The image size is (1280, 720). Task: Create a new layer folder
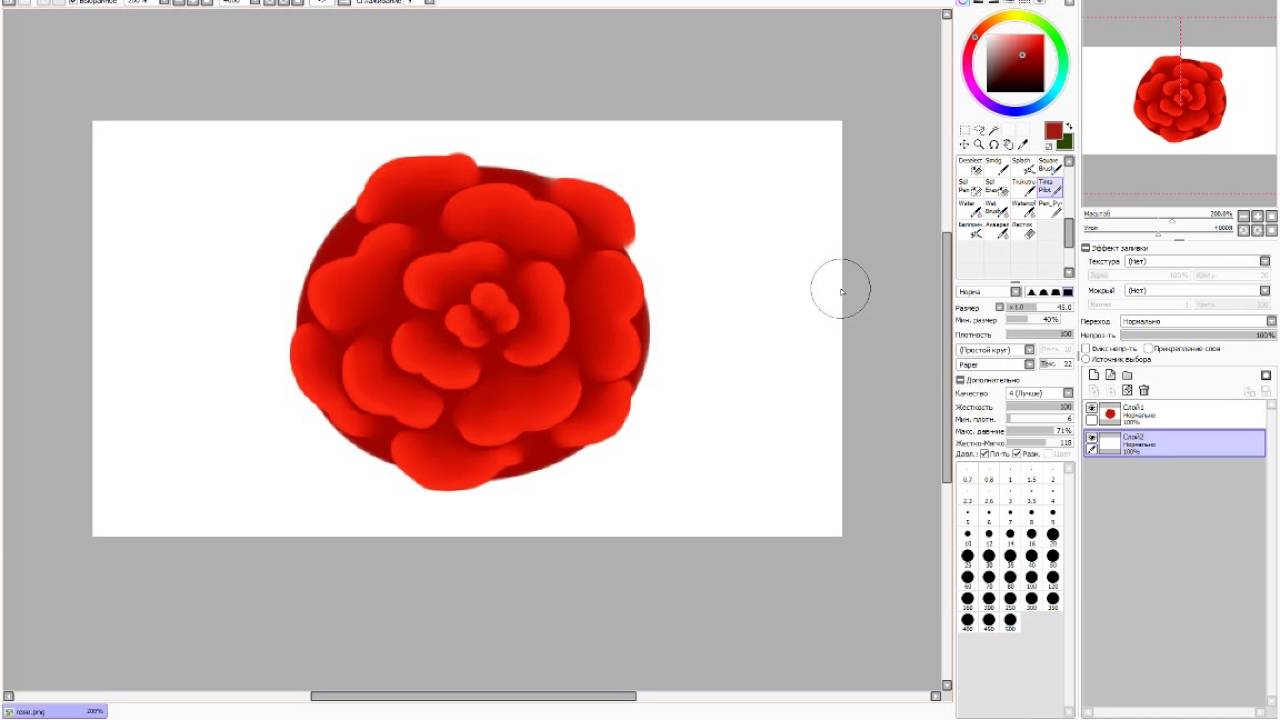[1127, 375]
